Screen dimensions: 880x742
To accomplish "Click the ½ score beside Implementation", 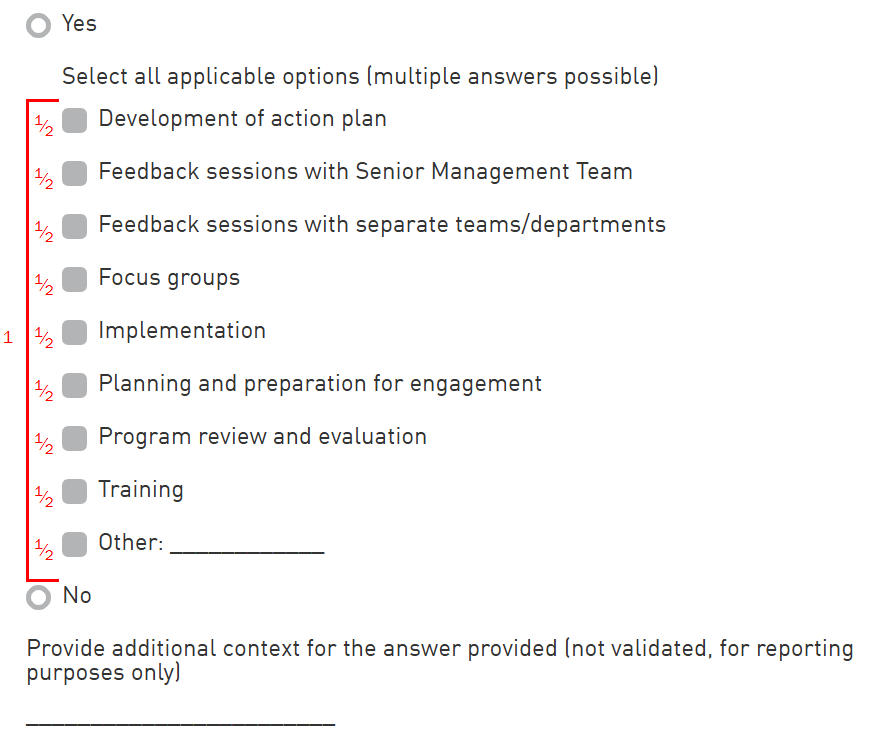I will [x=44, y=338].
